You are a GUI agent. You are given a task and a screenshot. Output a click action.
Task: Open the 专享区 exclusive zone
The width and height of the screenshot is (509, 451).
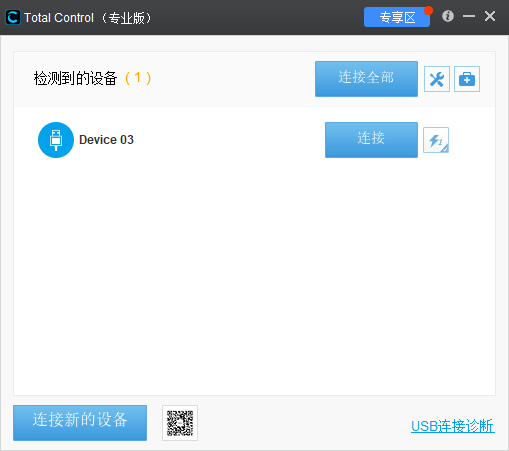(x=397, y=17)
